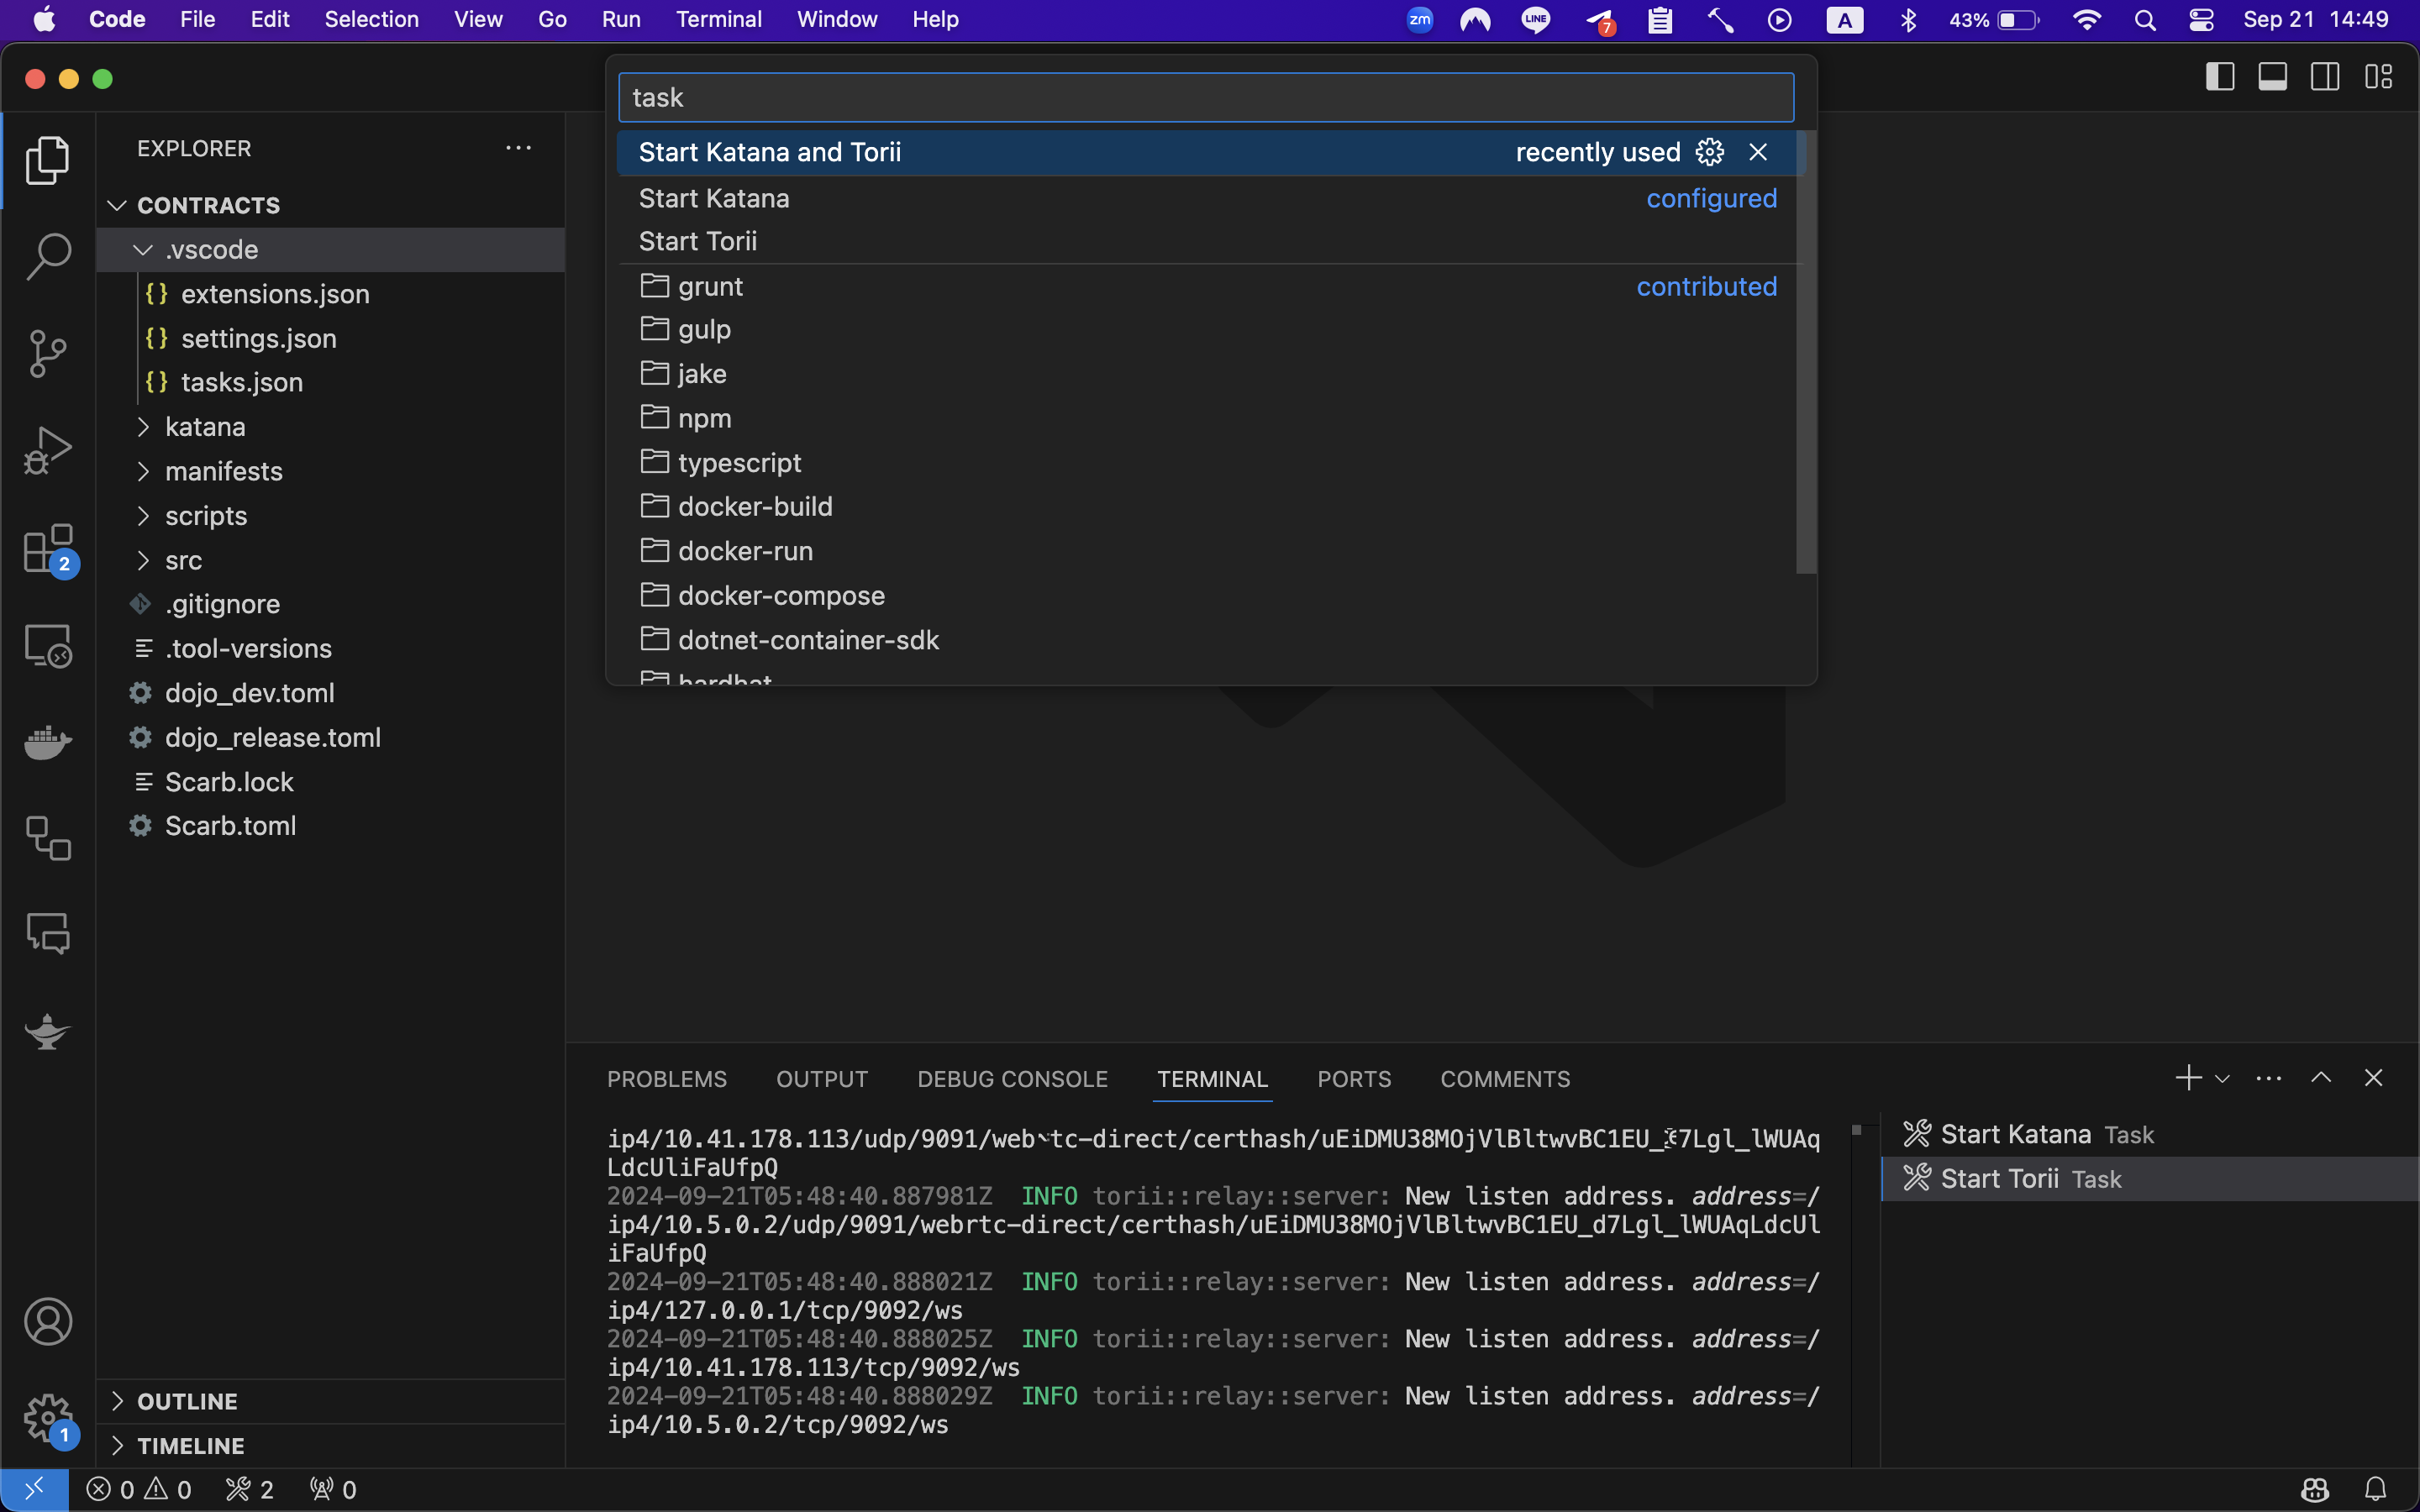
Task: Toggle the primary side bar
Action: pos(2220,77)
